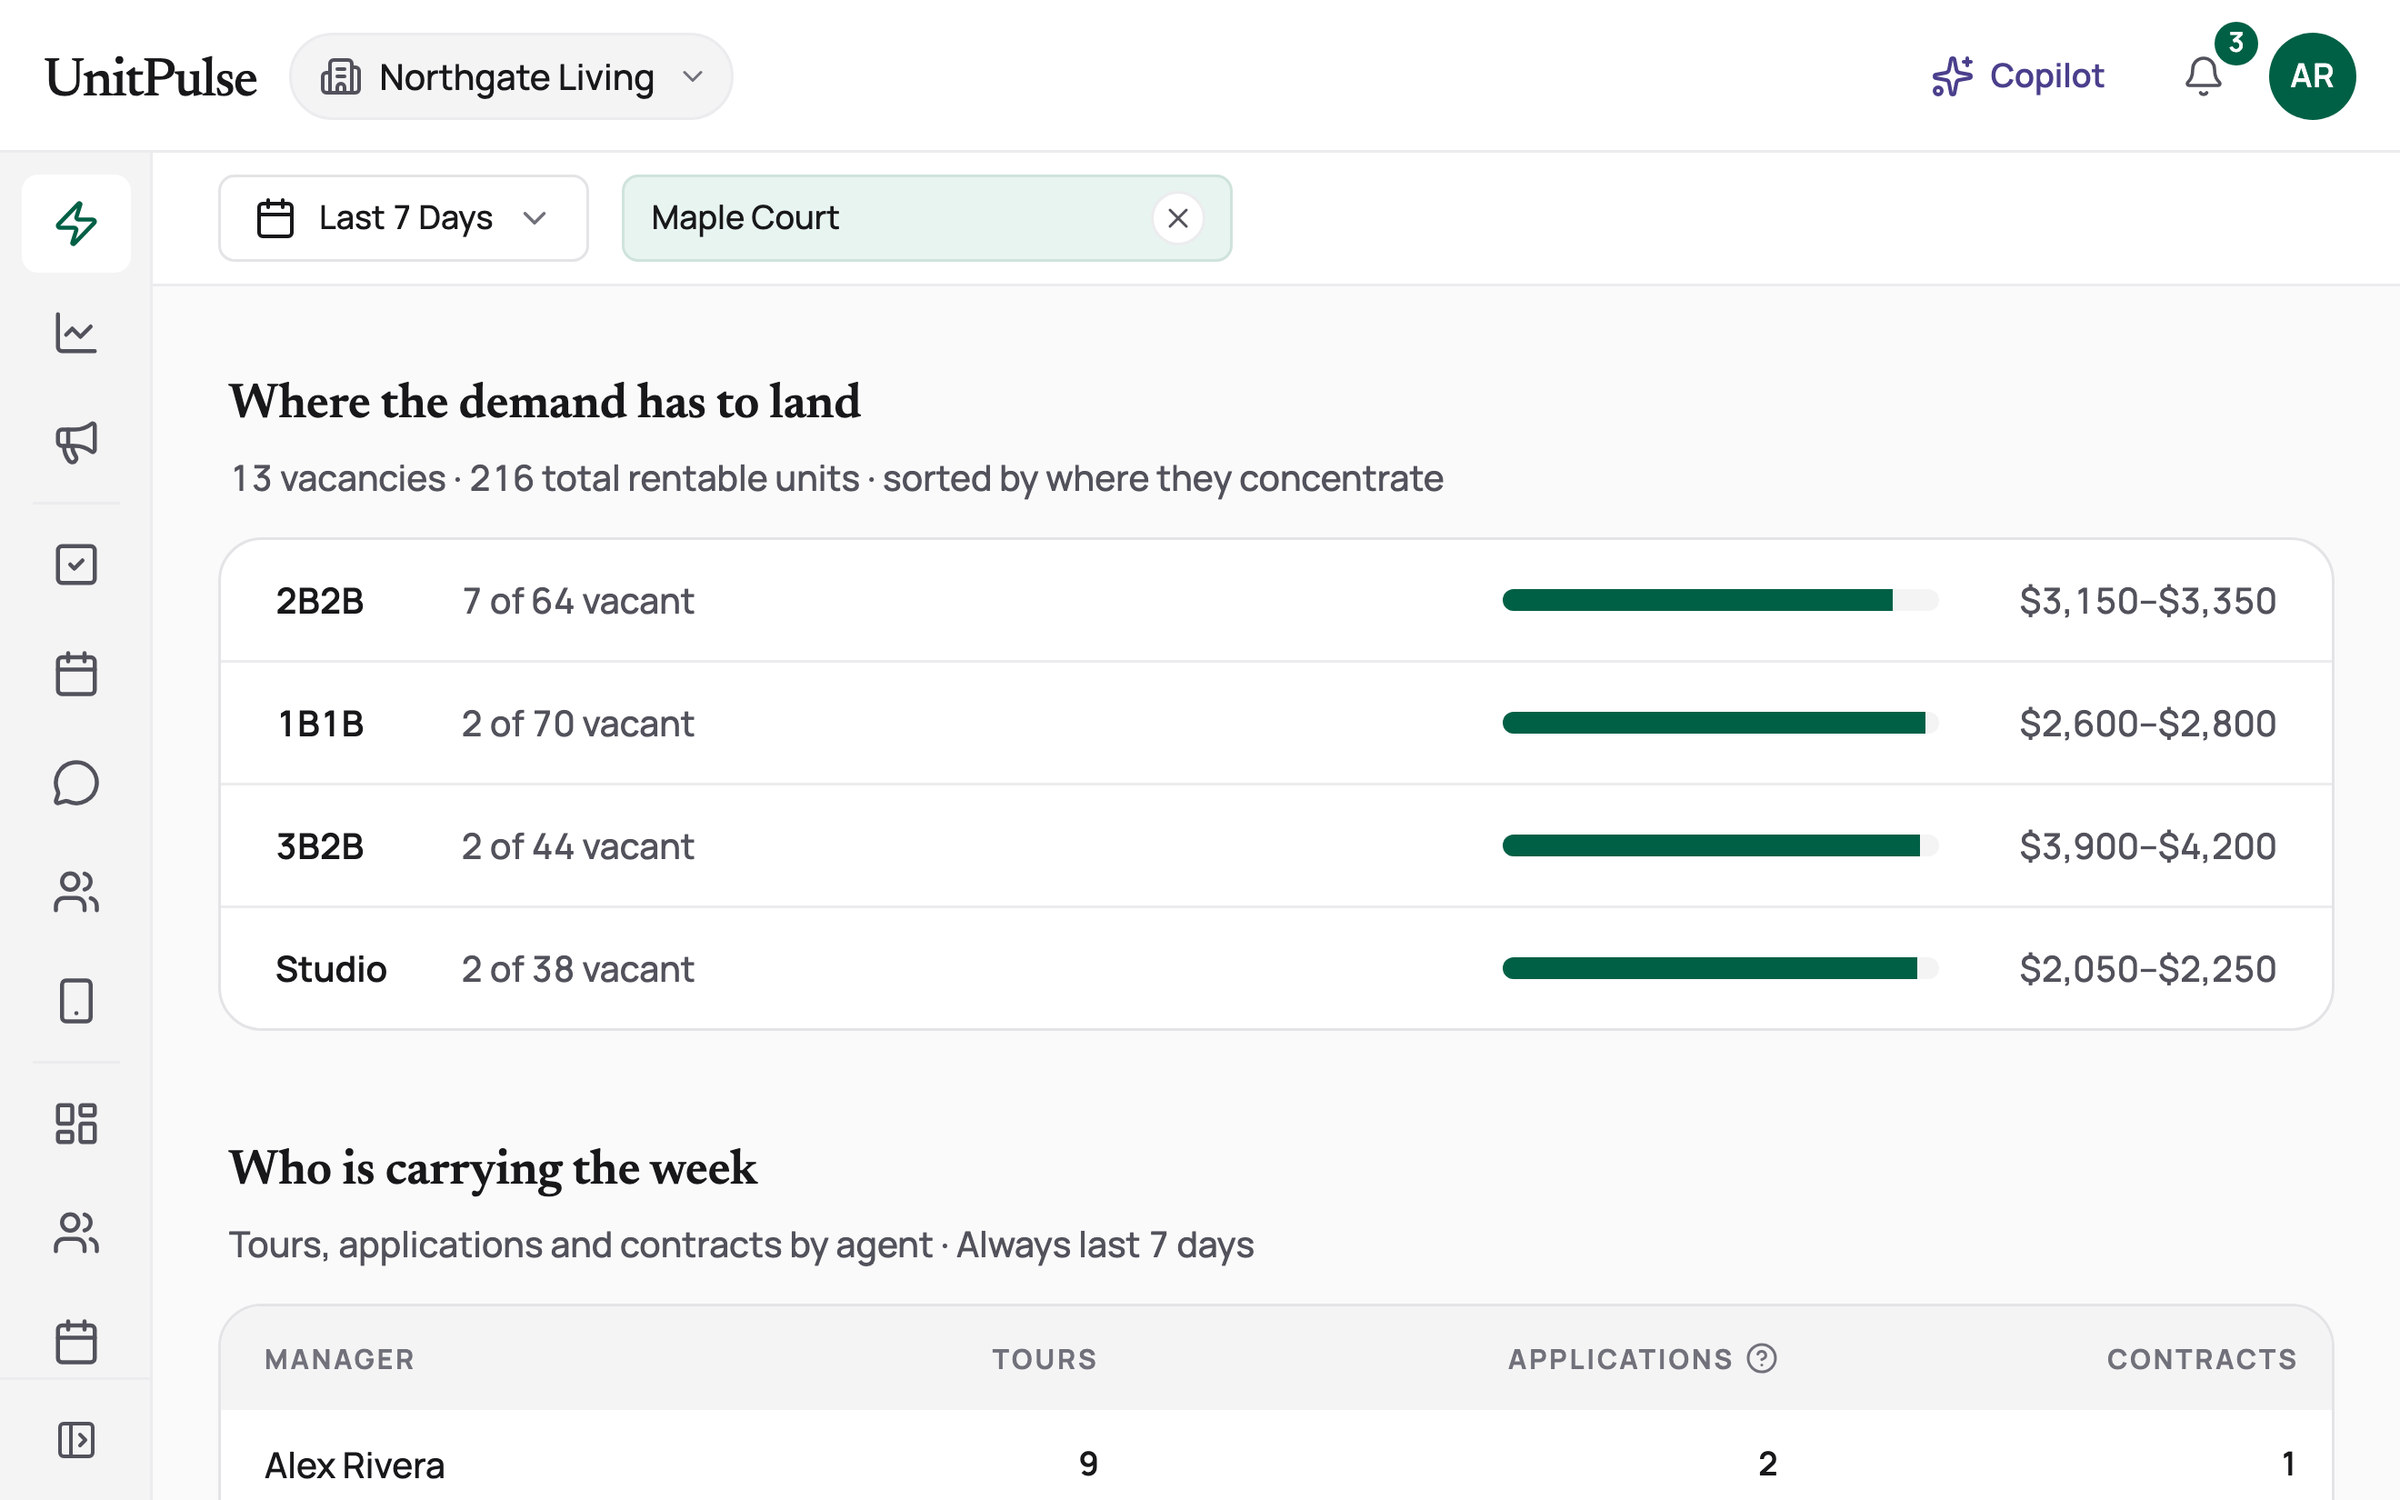The width and height of the screenshot is (2400, 1500).
Task: Click the $2,050–$2,250 rent range
Action: [x=2148, y=969]
